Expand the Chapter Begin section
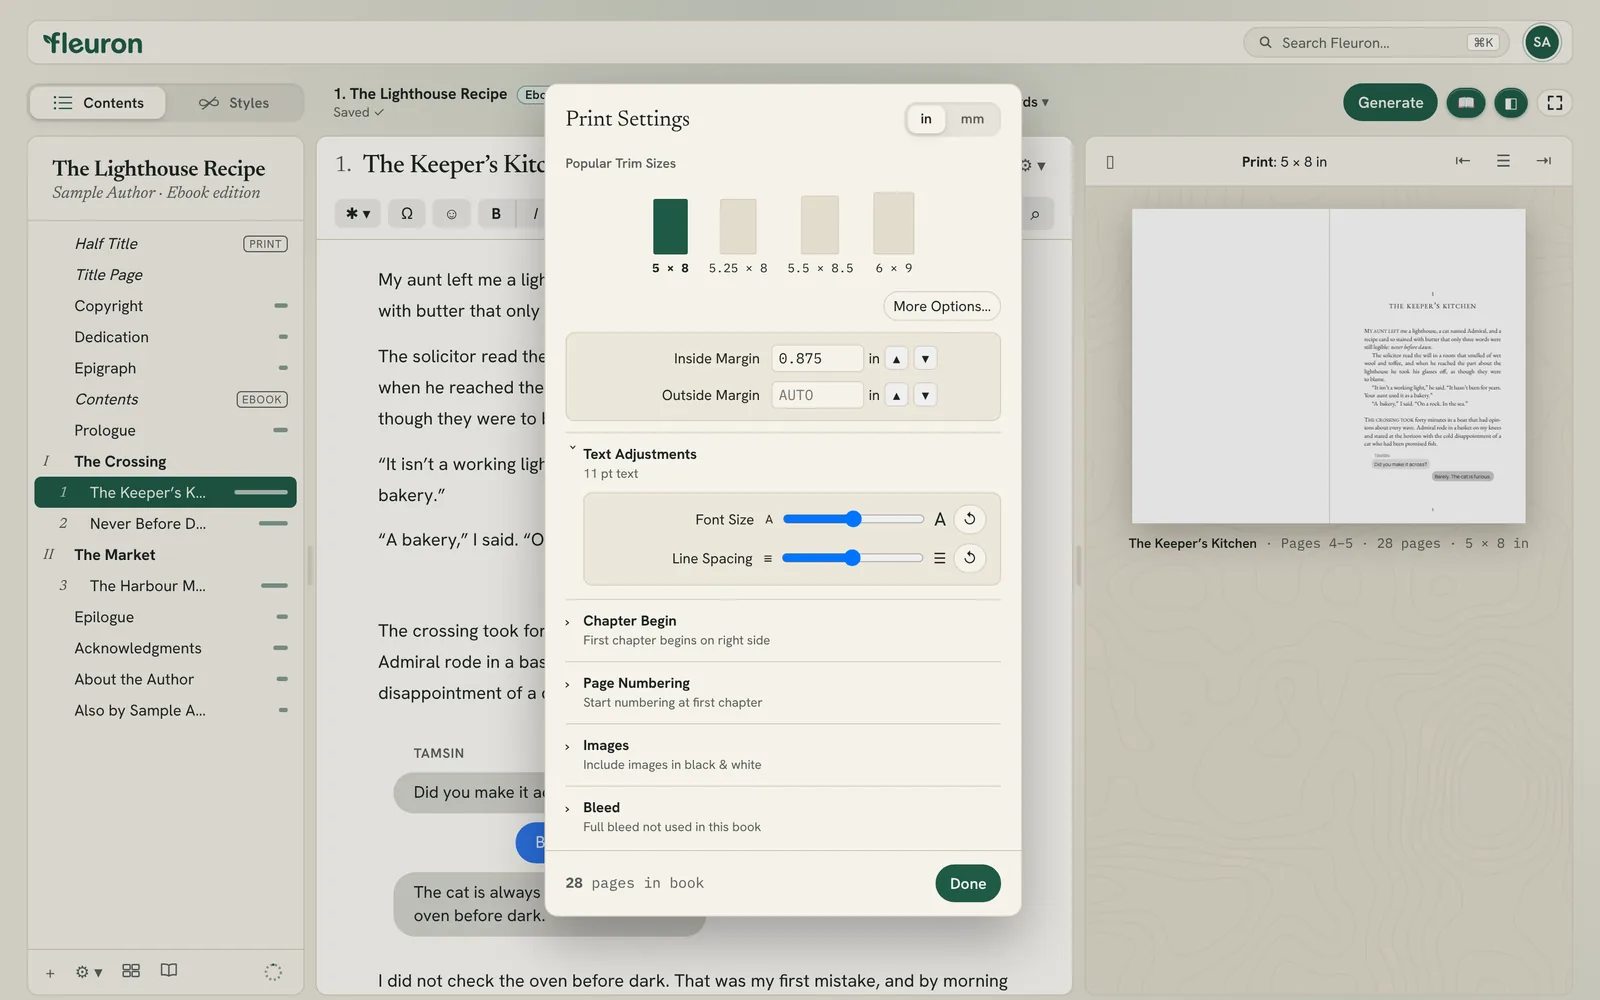 coord(630,621)
